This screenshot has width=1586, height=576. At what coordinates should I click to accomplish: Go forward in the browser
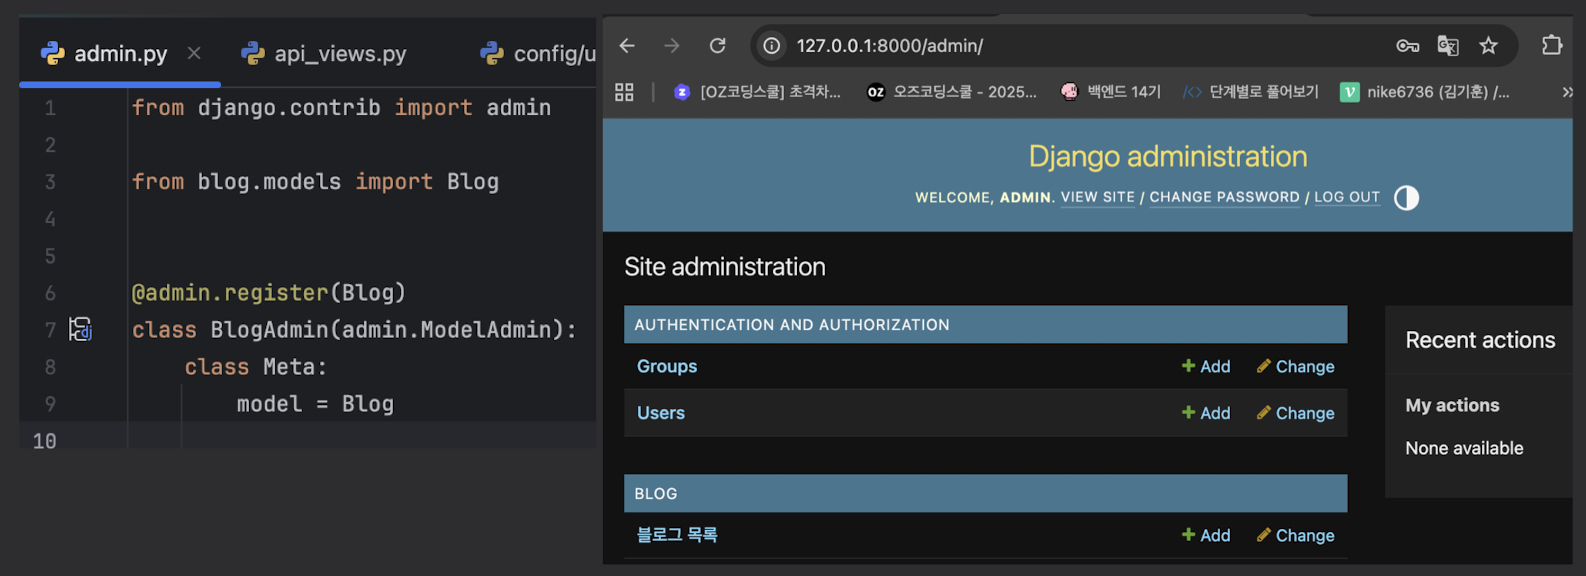672,46
